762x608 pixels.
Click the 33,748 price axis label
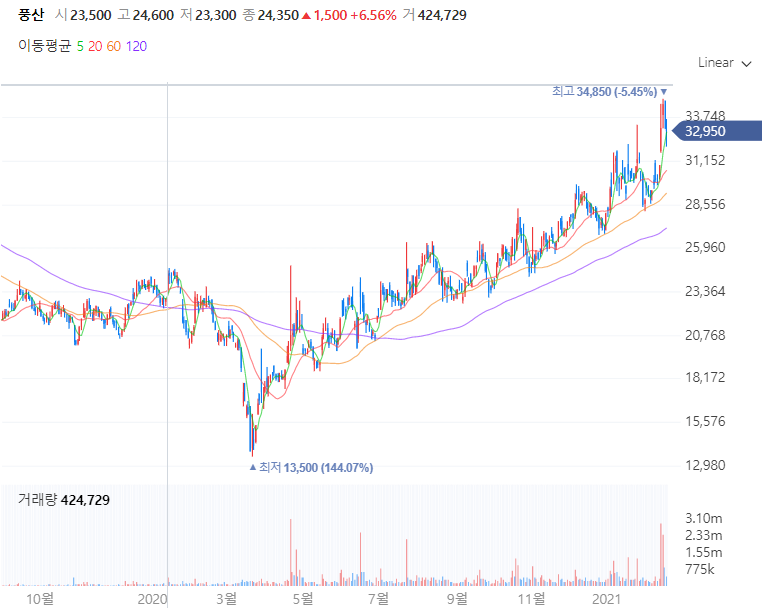[705, 116]
